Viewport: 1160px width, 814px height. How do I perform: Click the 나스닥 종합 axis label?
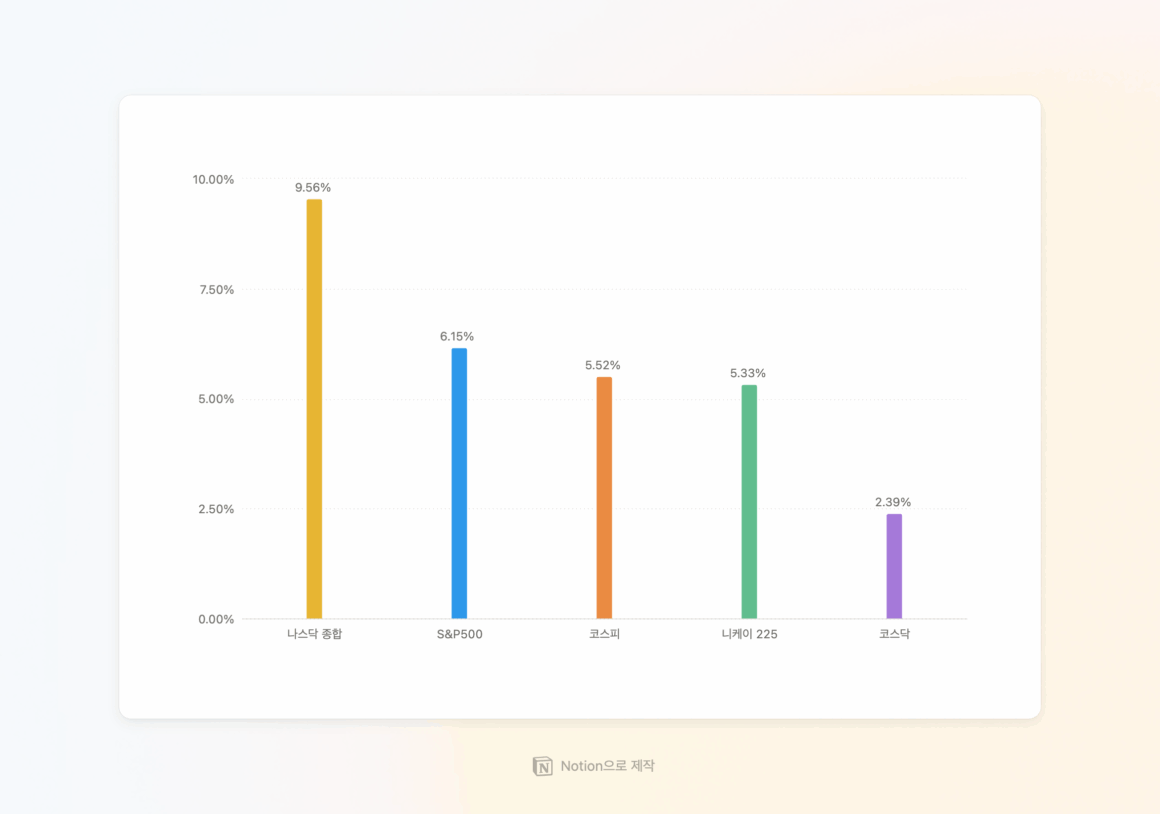[314, 634]
